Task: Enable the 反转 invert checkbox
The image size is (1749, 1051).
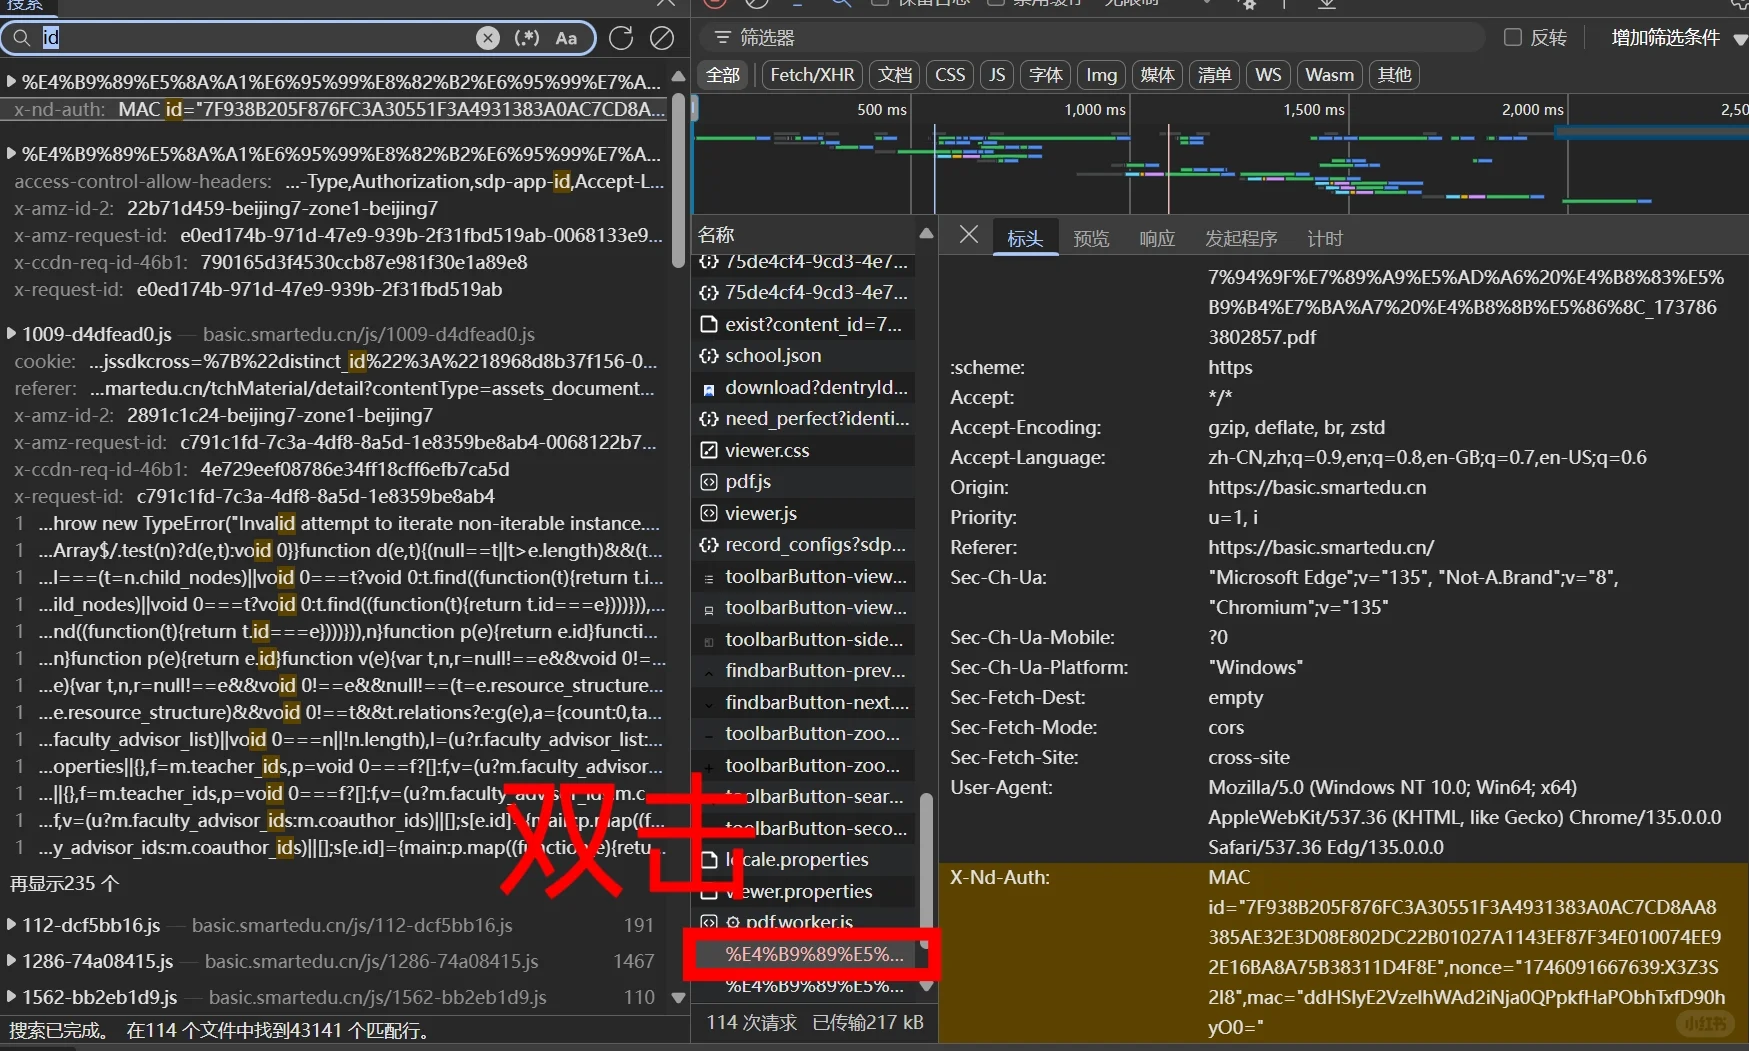Action: tap(1513, 37)
